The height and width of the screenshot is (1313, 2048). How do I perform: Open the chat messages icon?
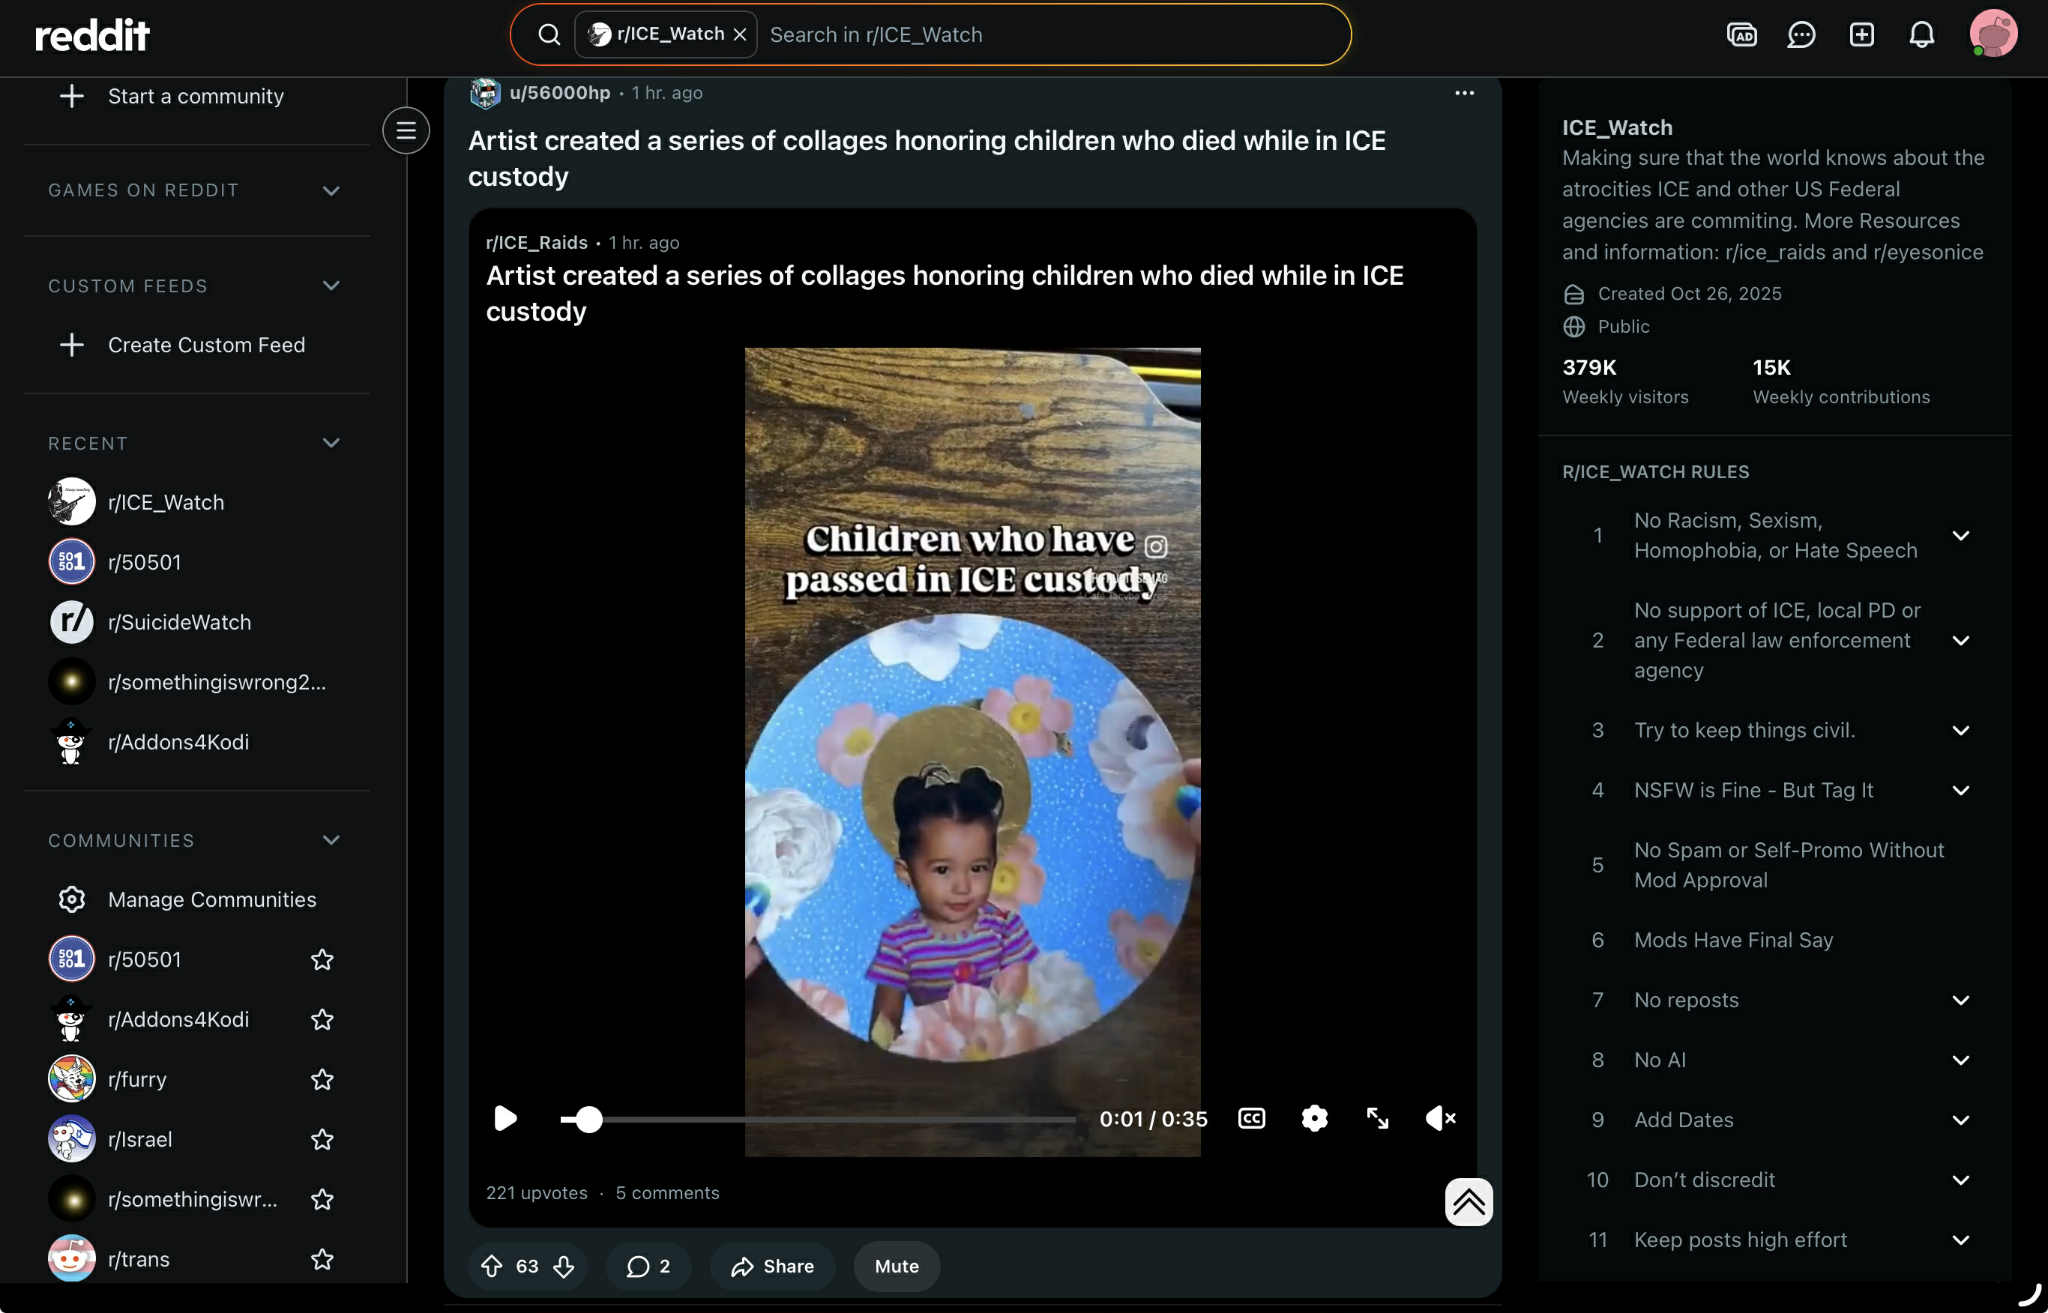click(x=1801, y=35)
